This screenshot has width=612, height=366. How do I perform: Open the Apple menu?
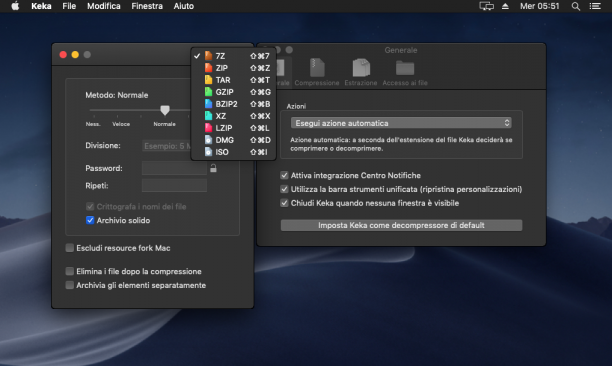(x=15, y=6)
